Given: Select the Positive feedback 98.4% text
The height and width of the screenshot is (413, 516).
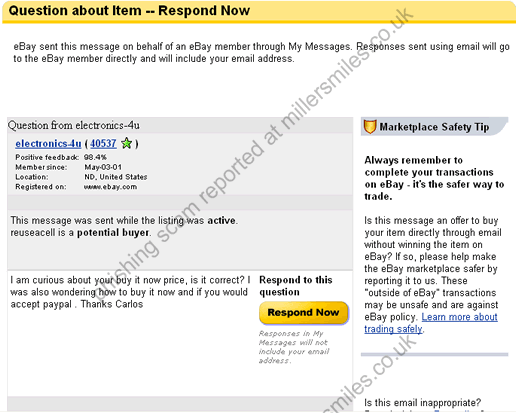Looking at the screenshot, I should pyautogui.click(x=61, y=157).
